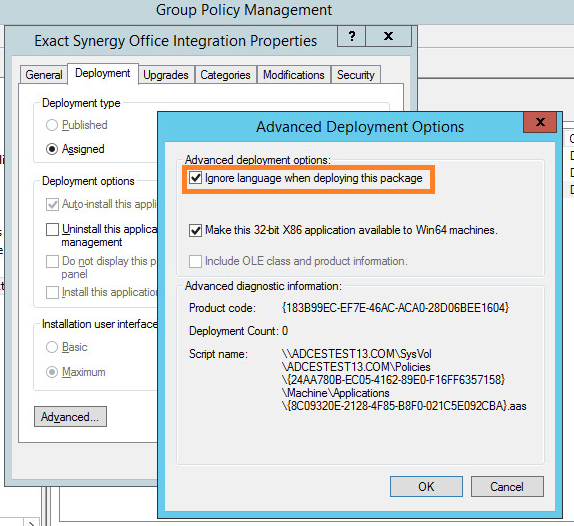The height and width of the screenshot is (526, 574).
Task: Switch to the Categories tab
Action: (x=226, y=75)
